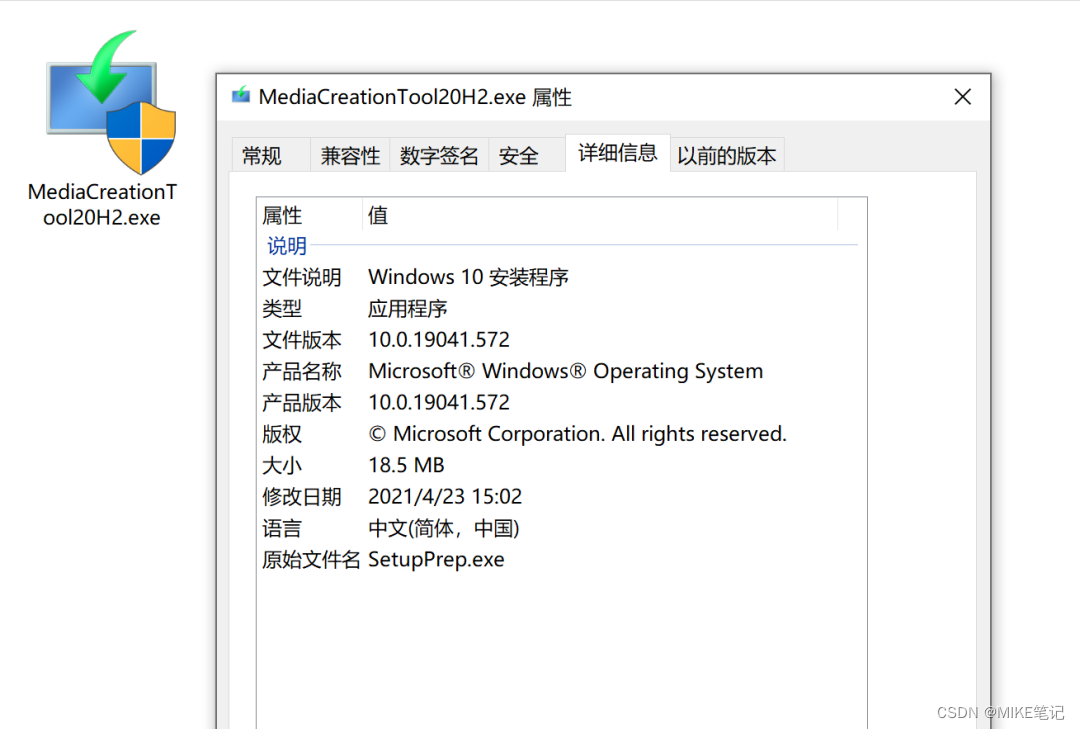Click the size value 18.5 MB

406,465
